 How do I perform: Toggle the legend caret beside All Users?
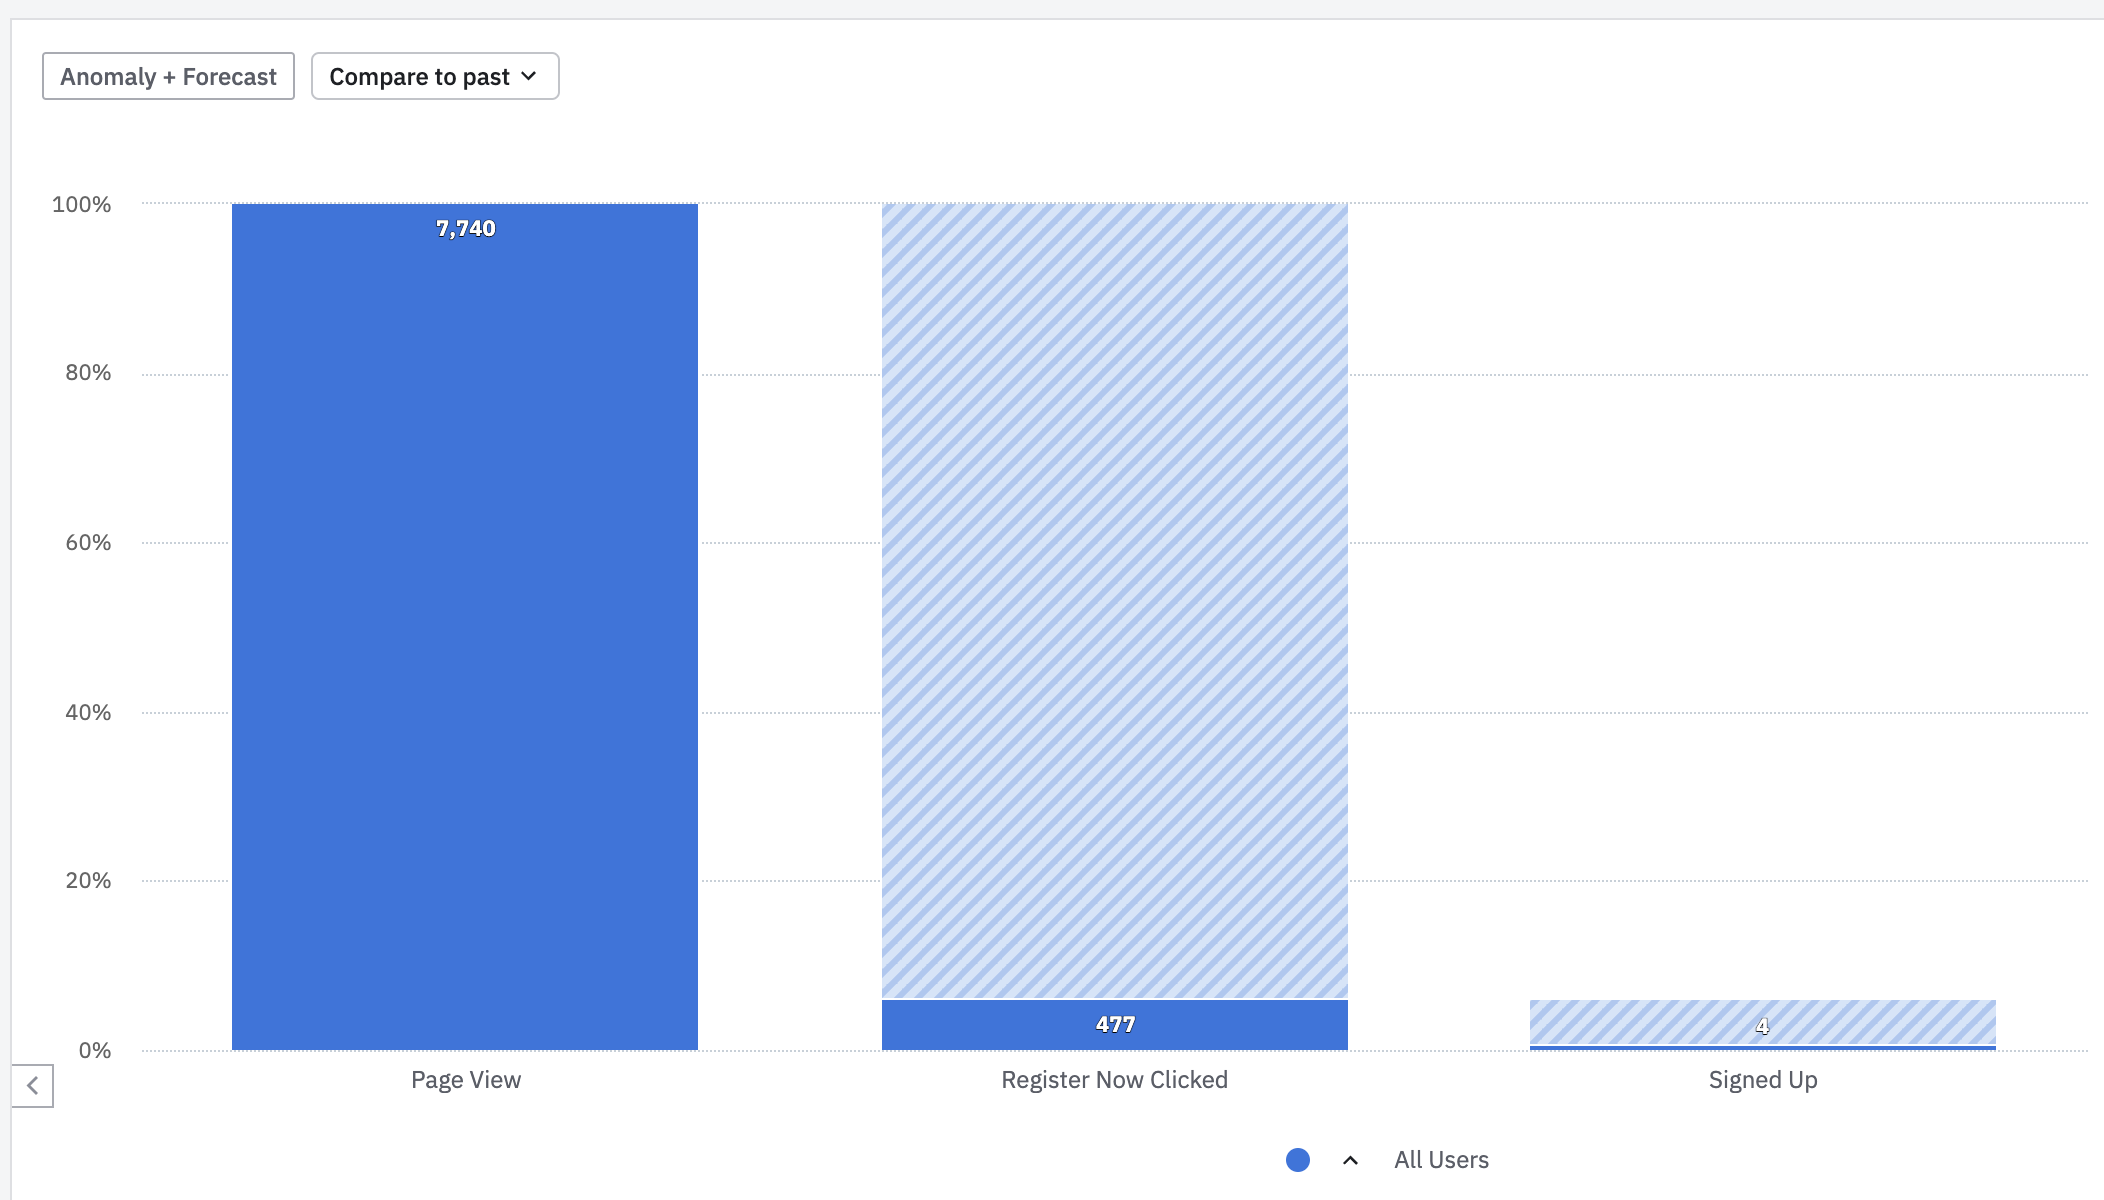pyautogui.click(x=1350, y=1160)
